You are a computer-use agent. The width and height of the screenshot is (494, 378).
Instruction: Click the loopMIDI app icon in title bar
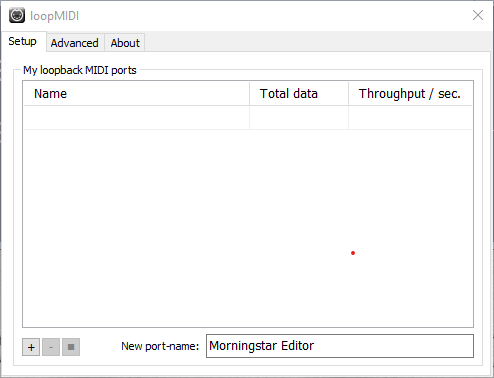(17, 15)
